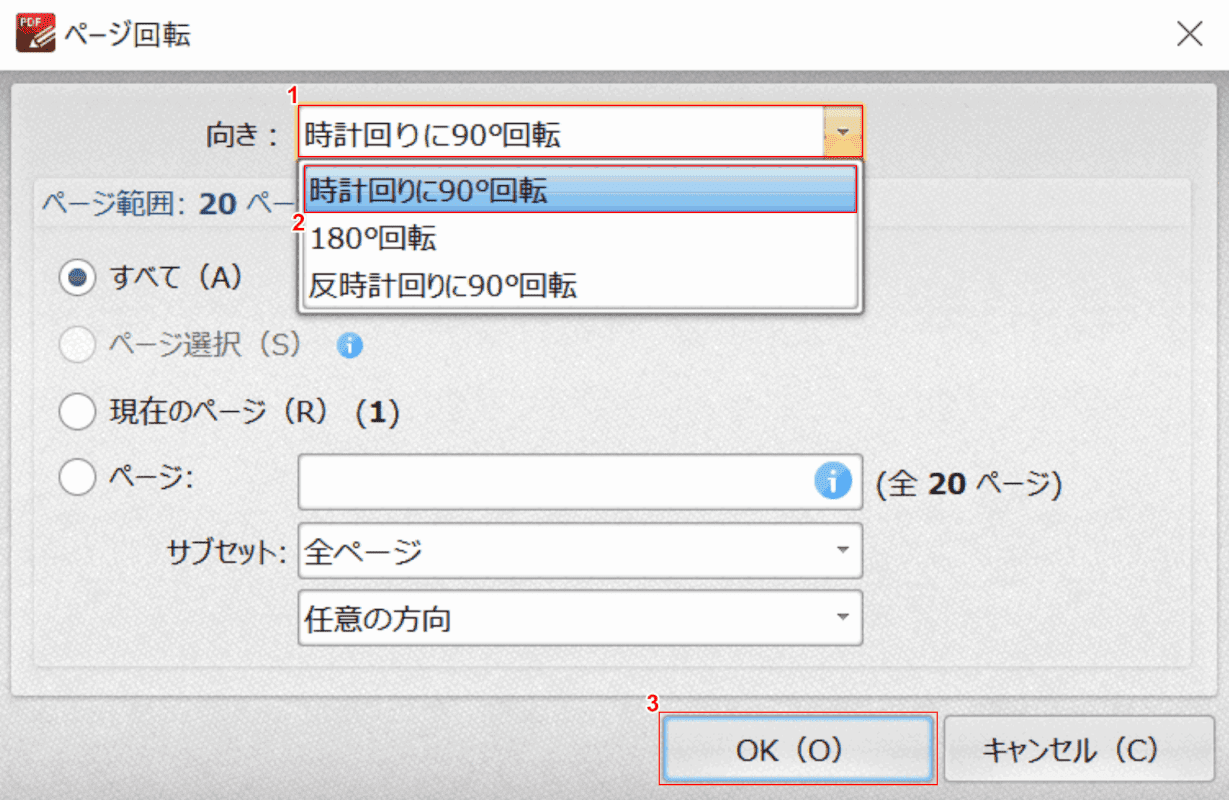Open the サブセット 全ページ dropdown

point(580,551)
